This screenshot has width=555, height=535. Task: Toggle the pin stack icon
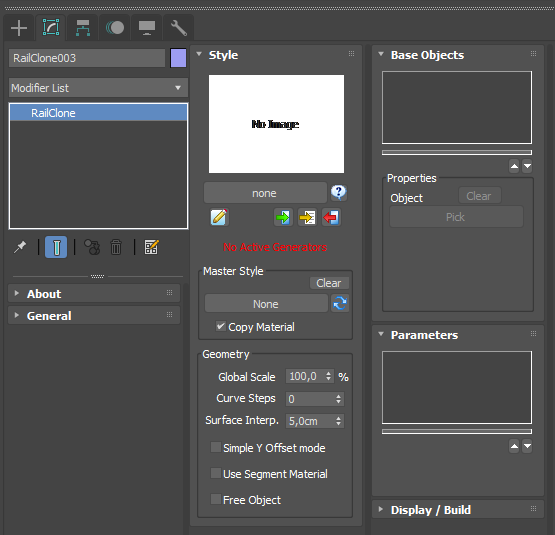[x=20, y=247]
